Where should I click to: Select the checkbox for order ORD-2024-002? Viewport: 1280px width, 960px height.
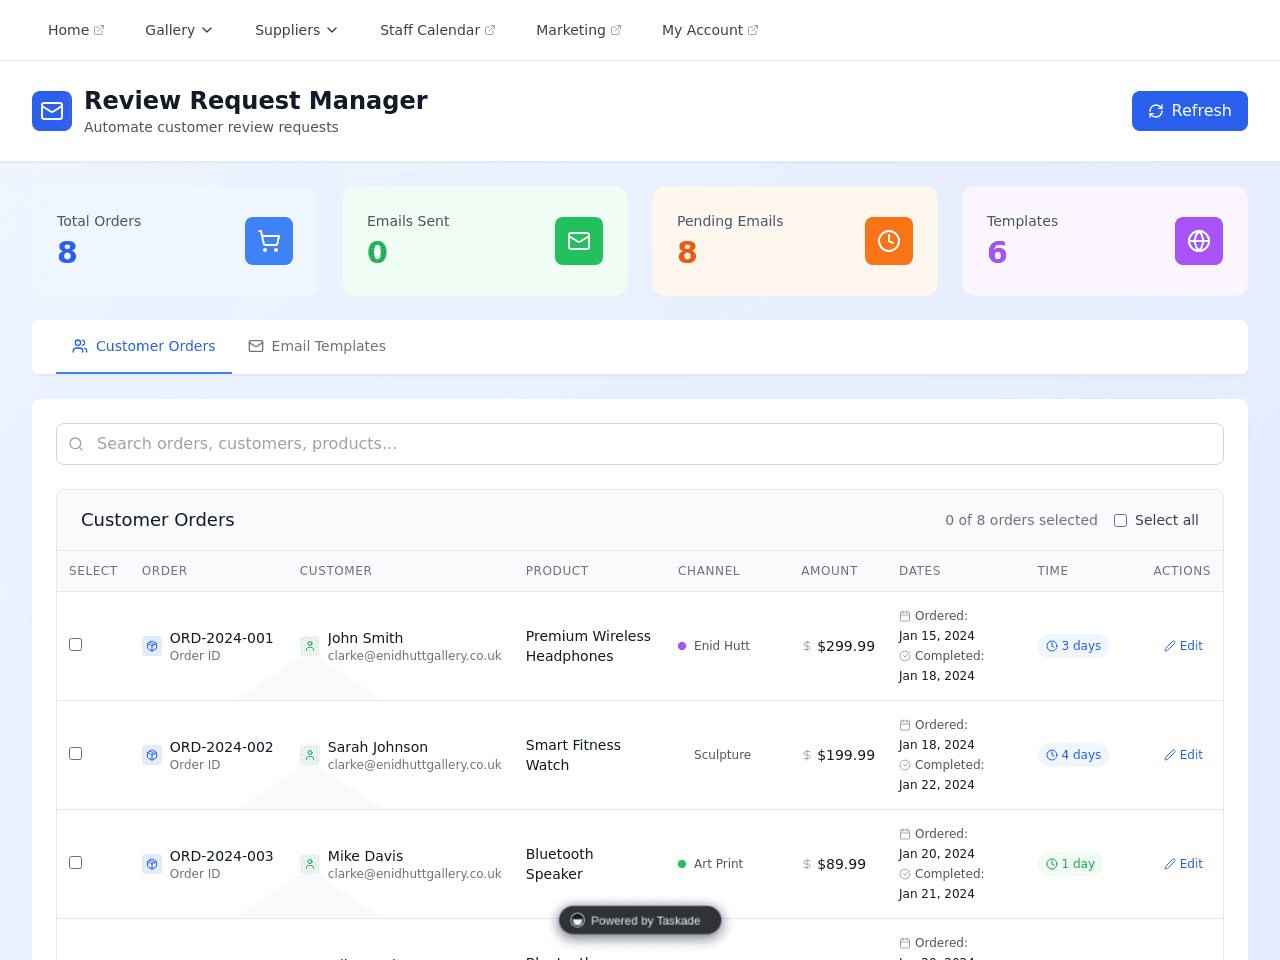(75, 753)
